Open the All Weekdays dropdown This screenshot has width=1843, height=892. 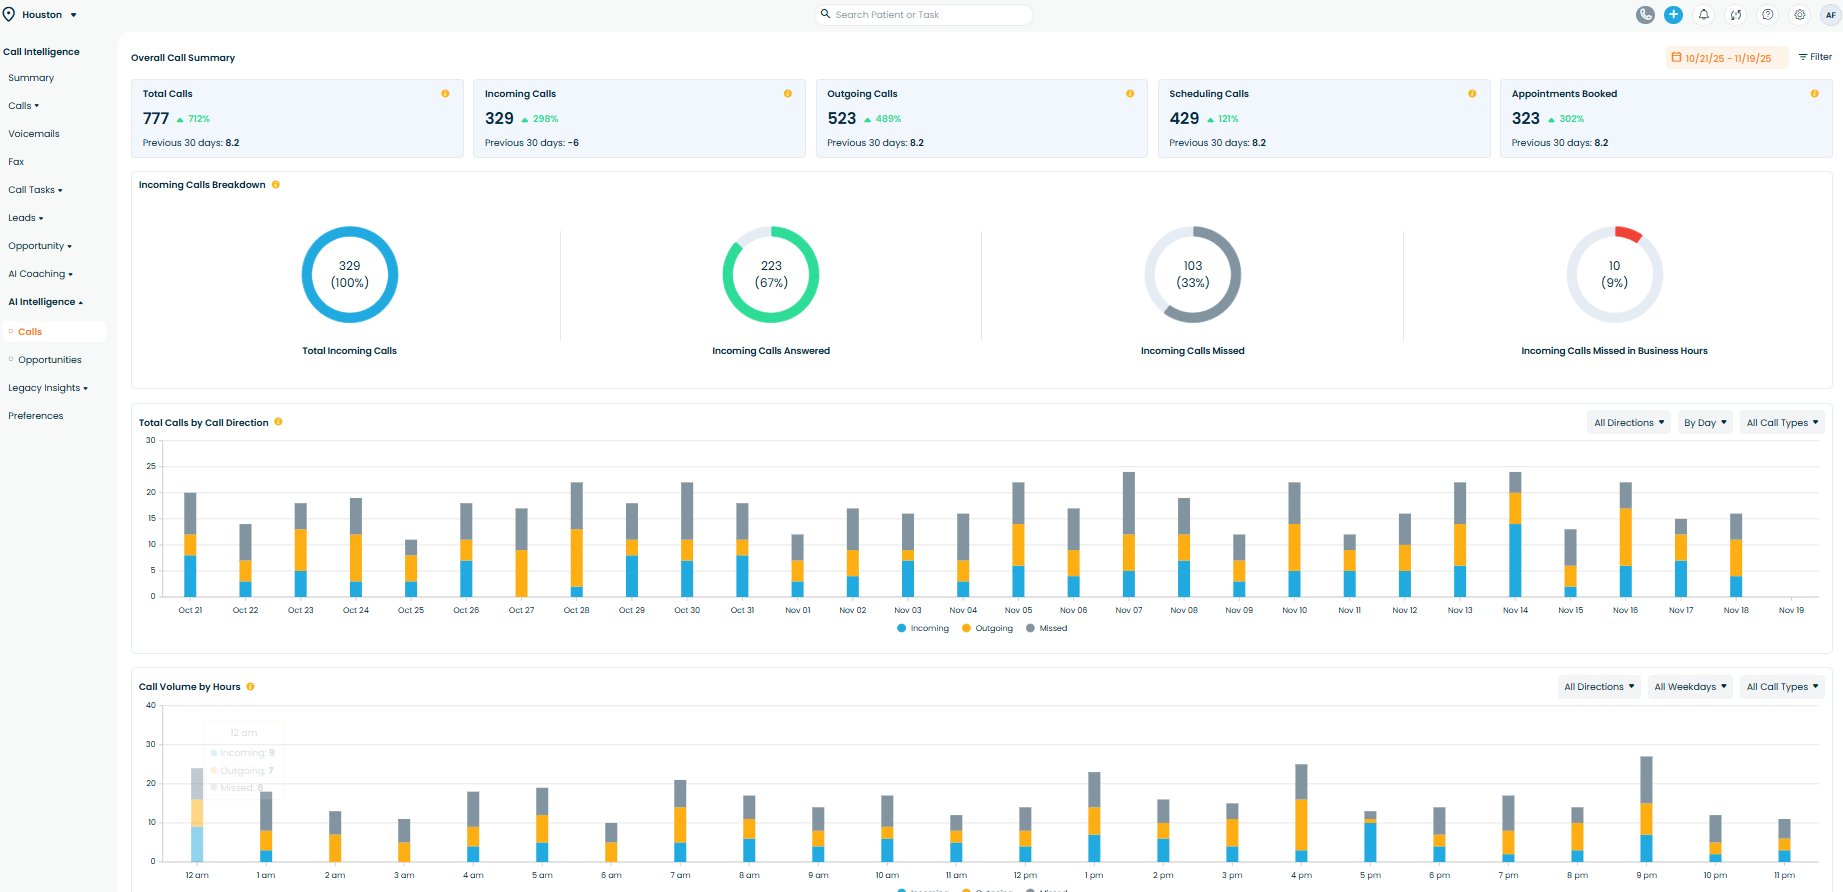pos(1690,687)
